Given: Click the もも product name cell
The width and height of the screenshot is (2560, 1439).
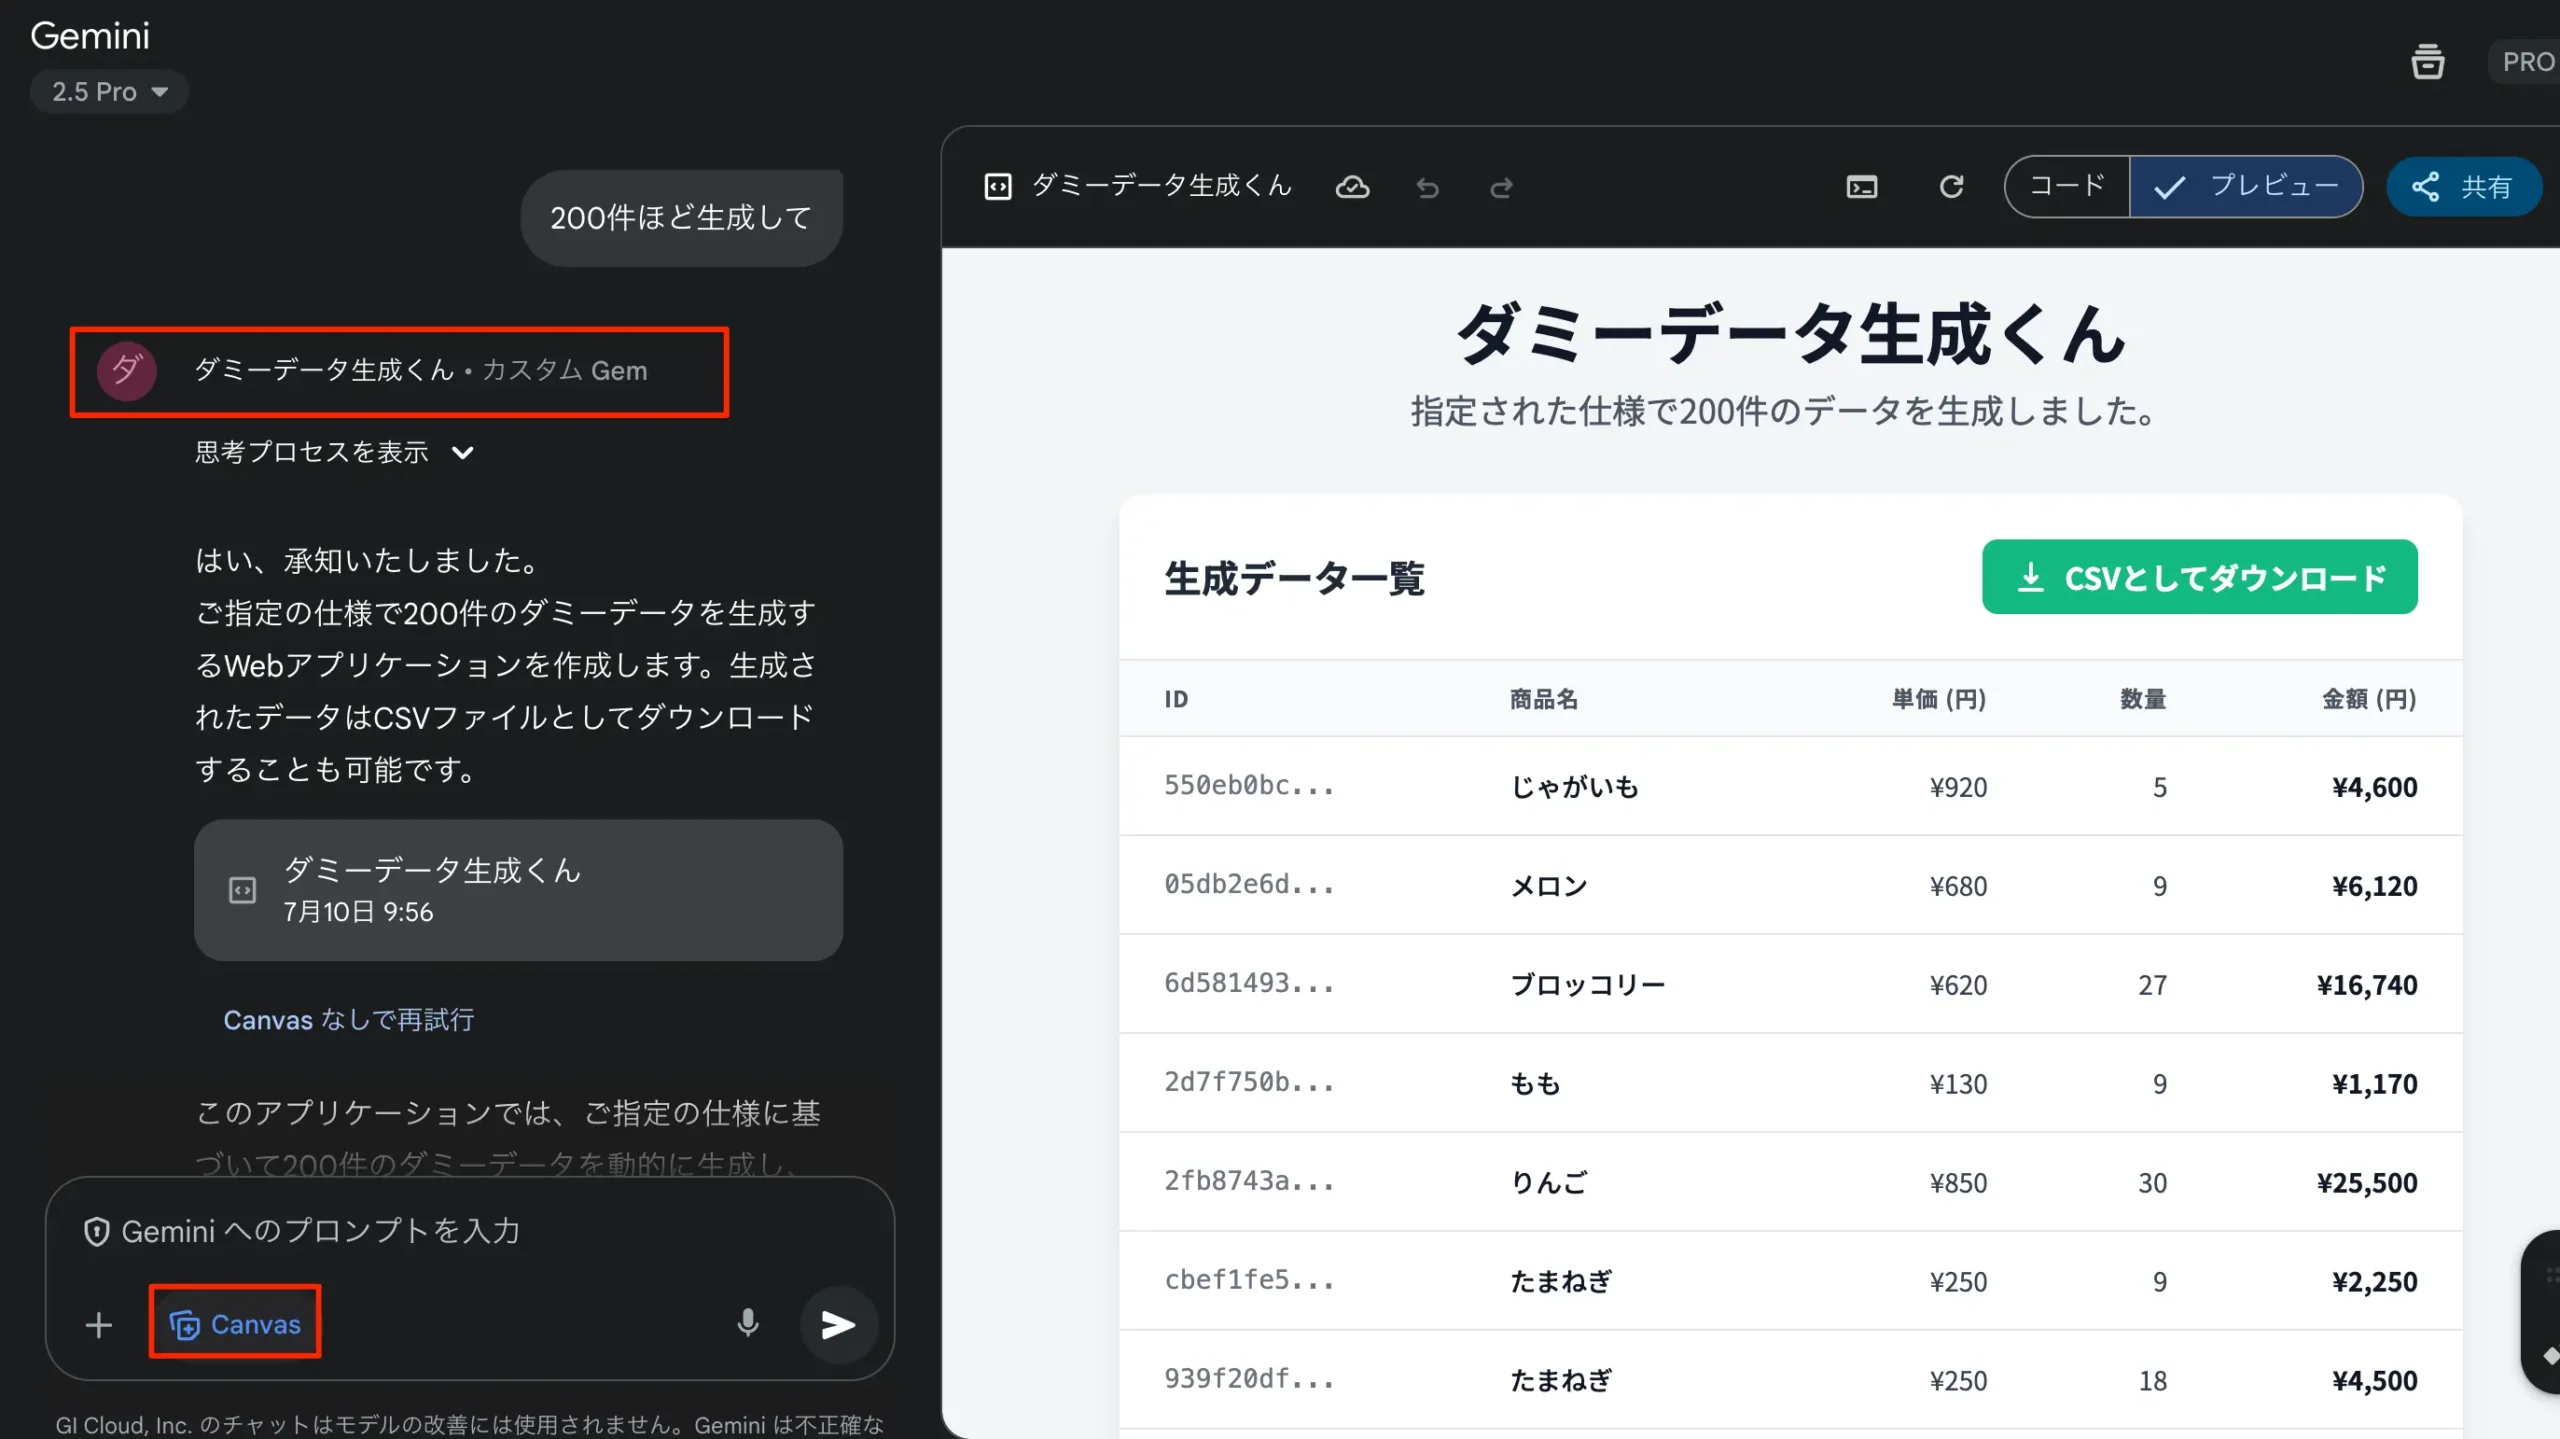Looking at the screenshot, I should (1535, 1084).
